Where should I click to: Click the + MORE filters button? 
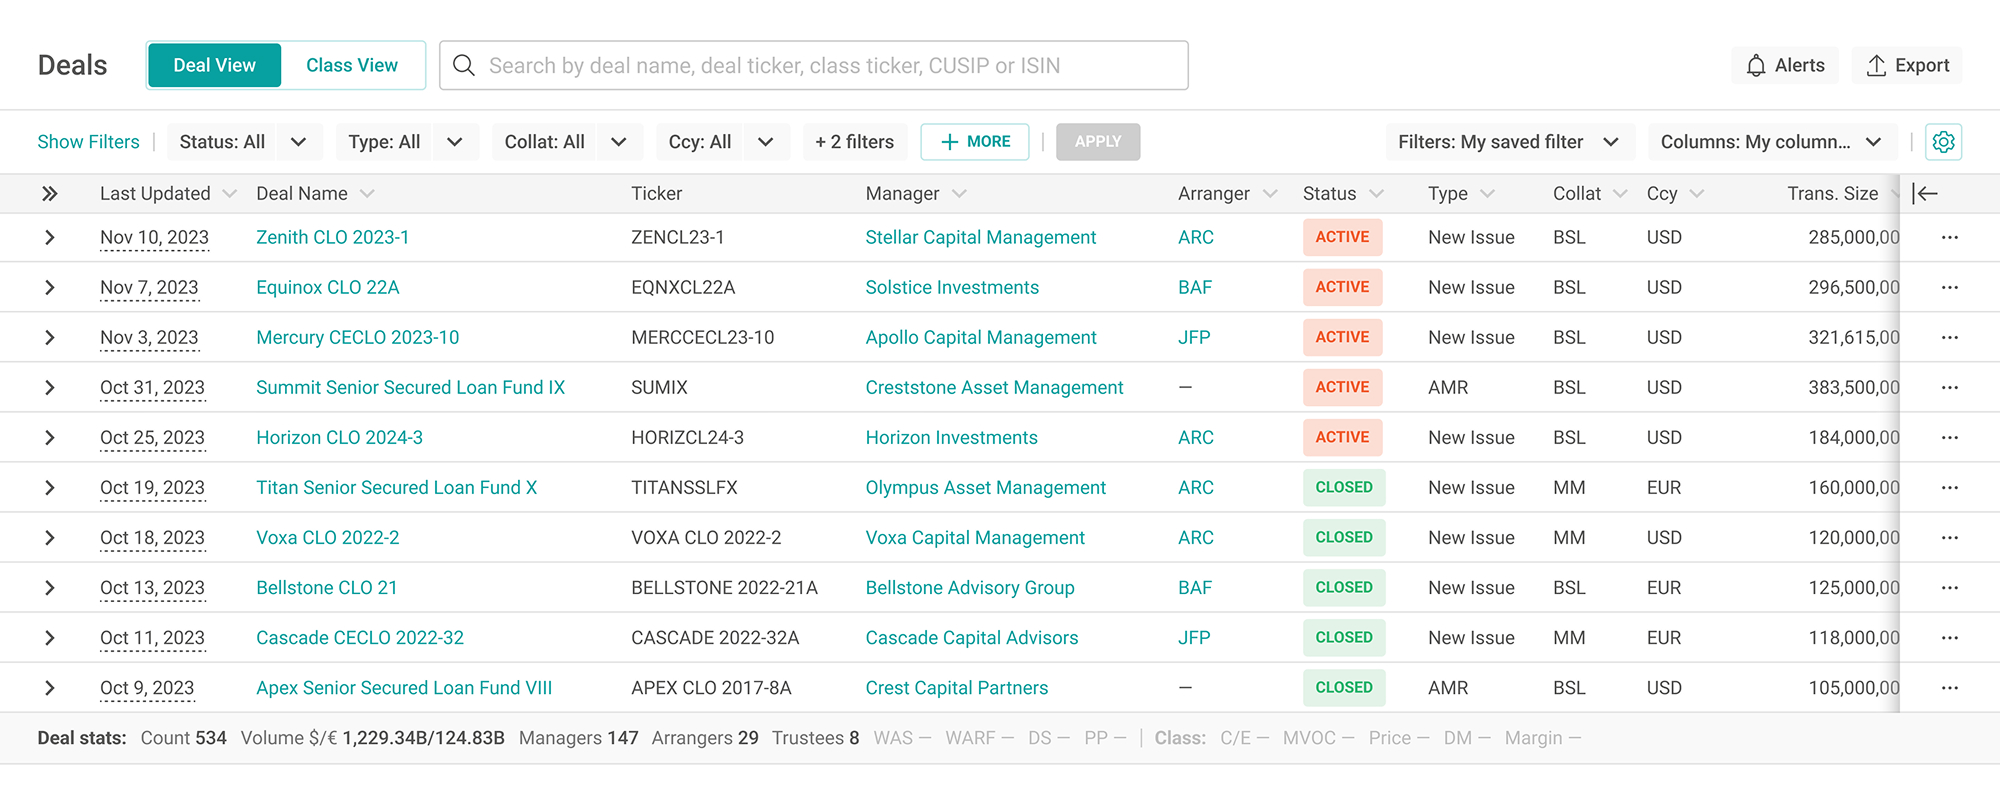pyautogui.click(x=975, y=142)
